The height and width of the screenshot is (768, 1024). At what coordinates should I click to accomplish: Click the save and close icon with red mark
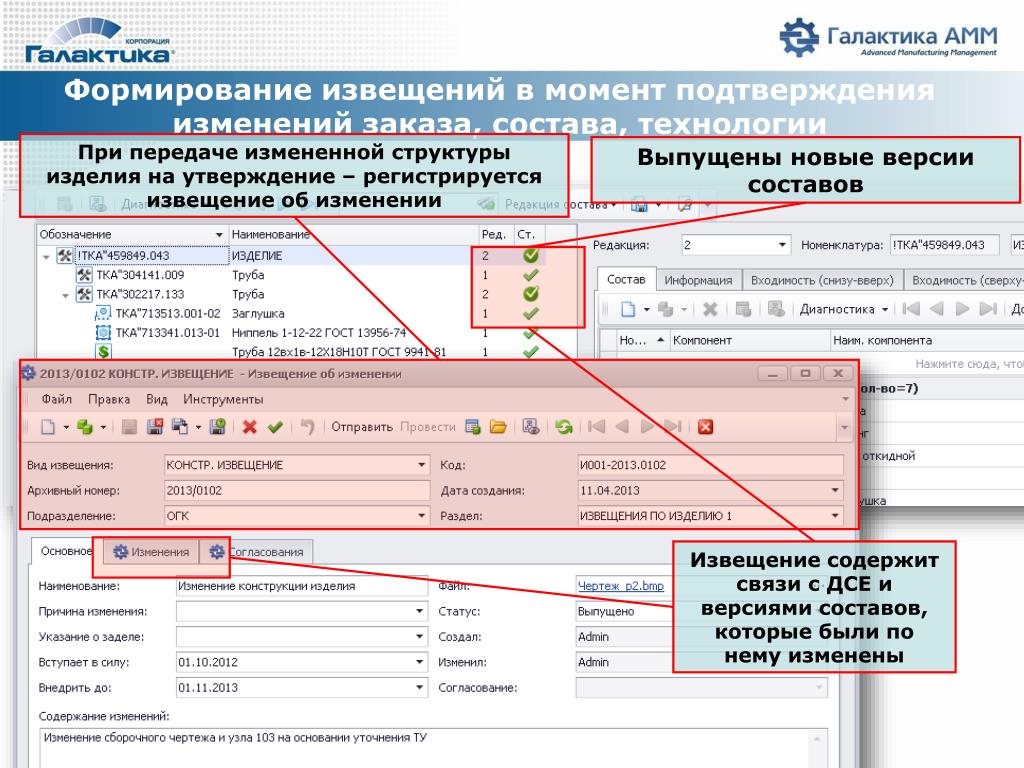tap(155, 427)
